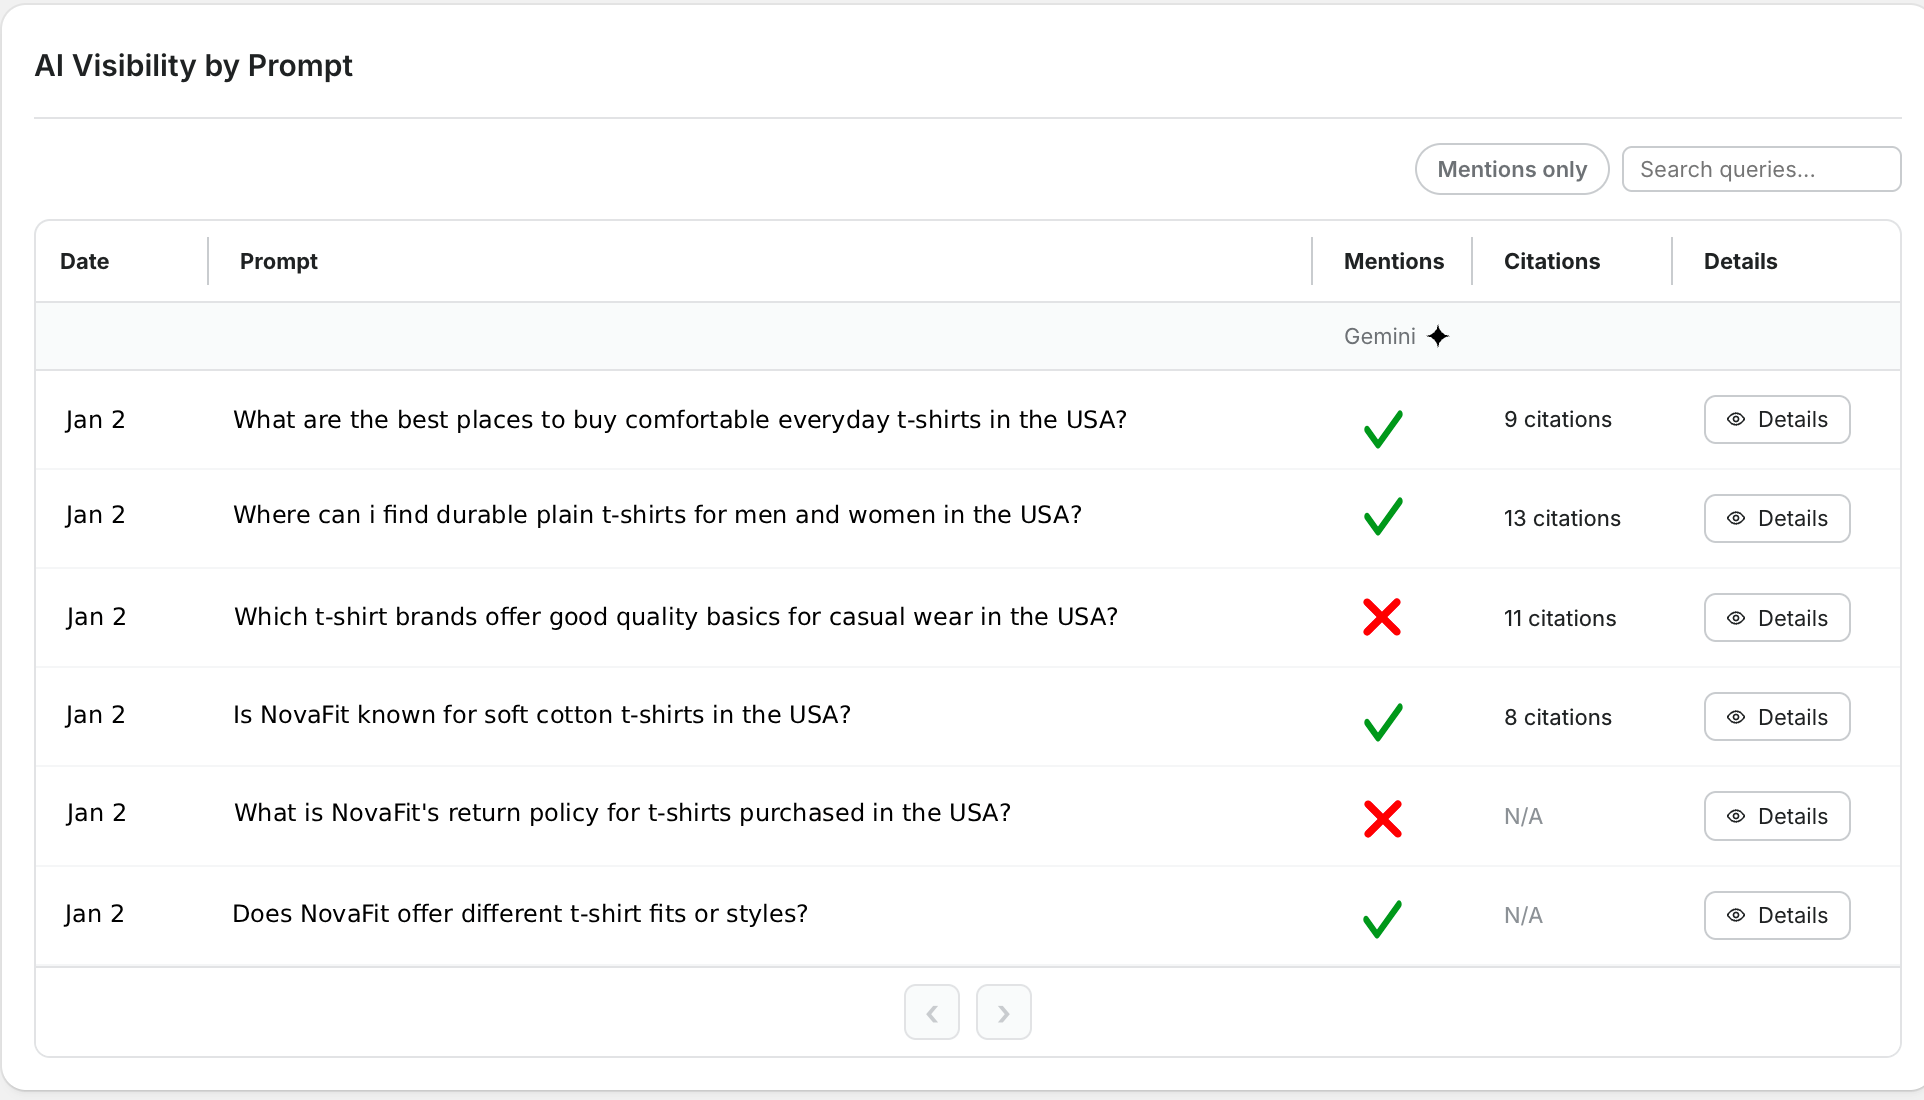Click the Mentions column header
This screenshot has width=1924, height=1100.
point(1394,261)
